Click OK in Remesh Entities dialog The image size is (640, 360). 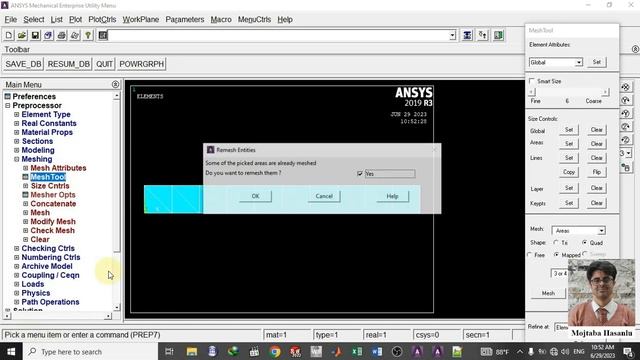click(x=256, y=196)
